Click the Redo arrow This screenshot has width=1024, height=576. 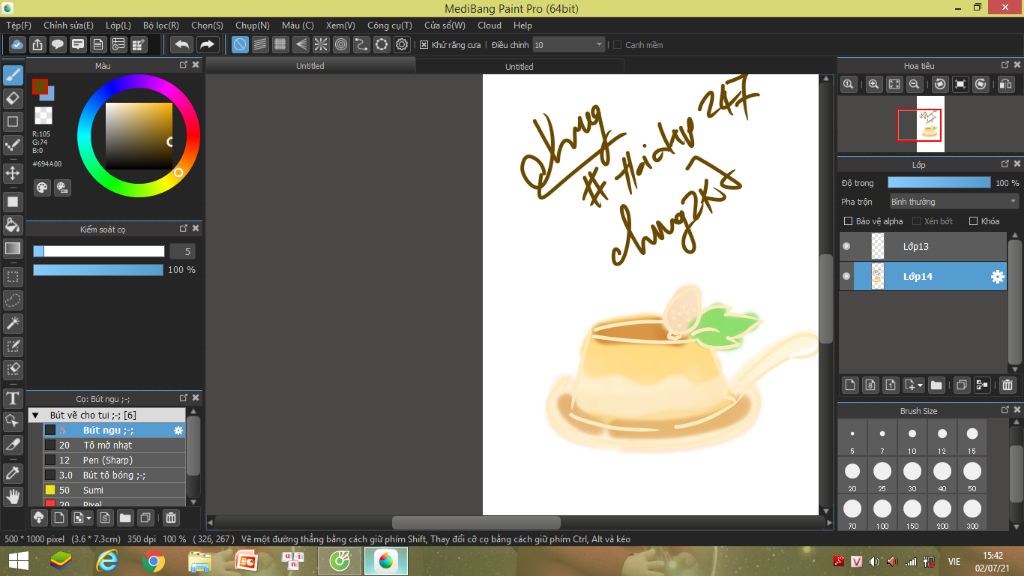[x=206, y=44]
